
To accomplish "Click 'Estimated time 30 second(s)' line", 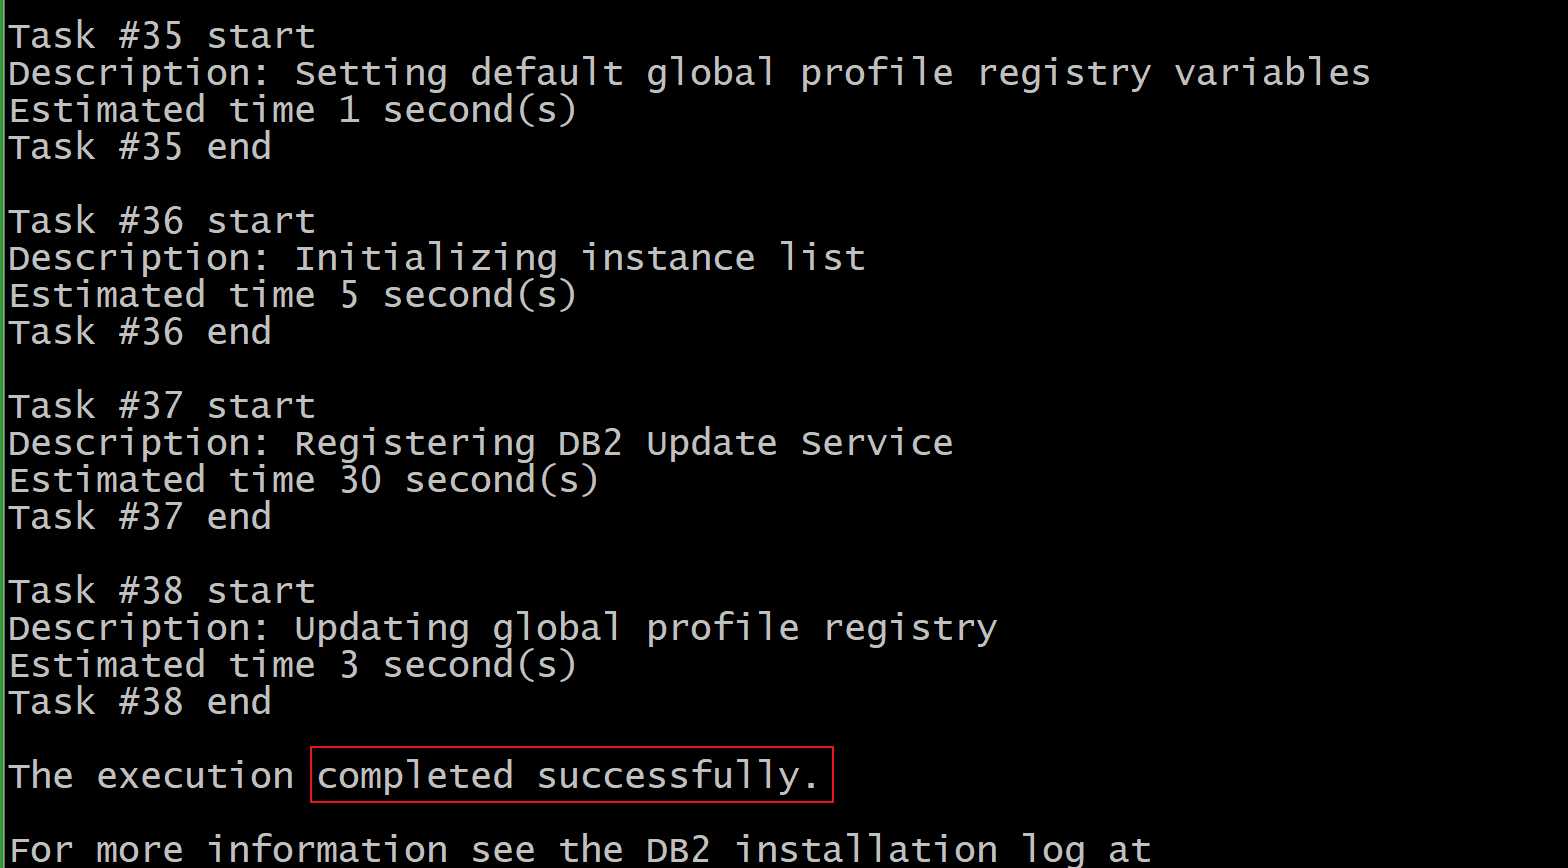I will click(x=304, y=480).
